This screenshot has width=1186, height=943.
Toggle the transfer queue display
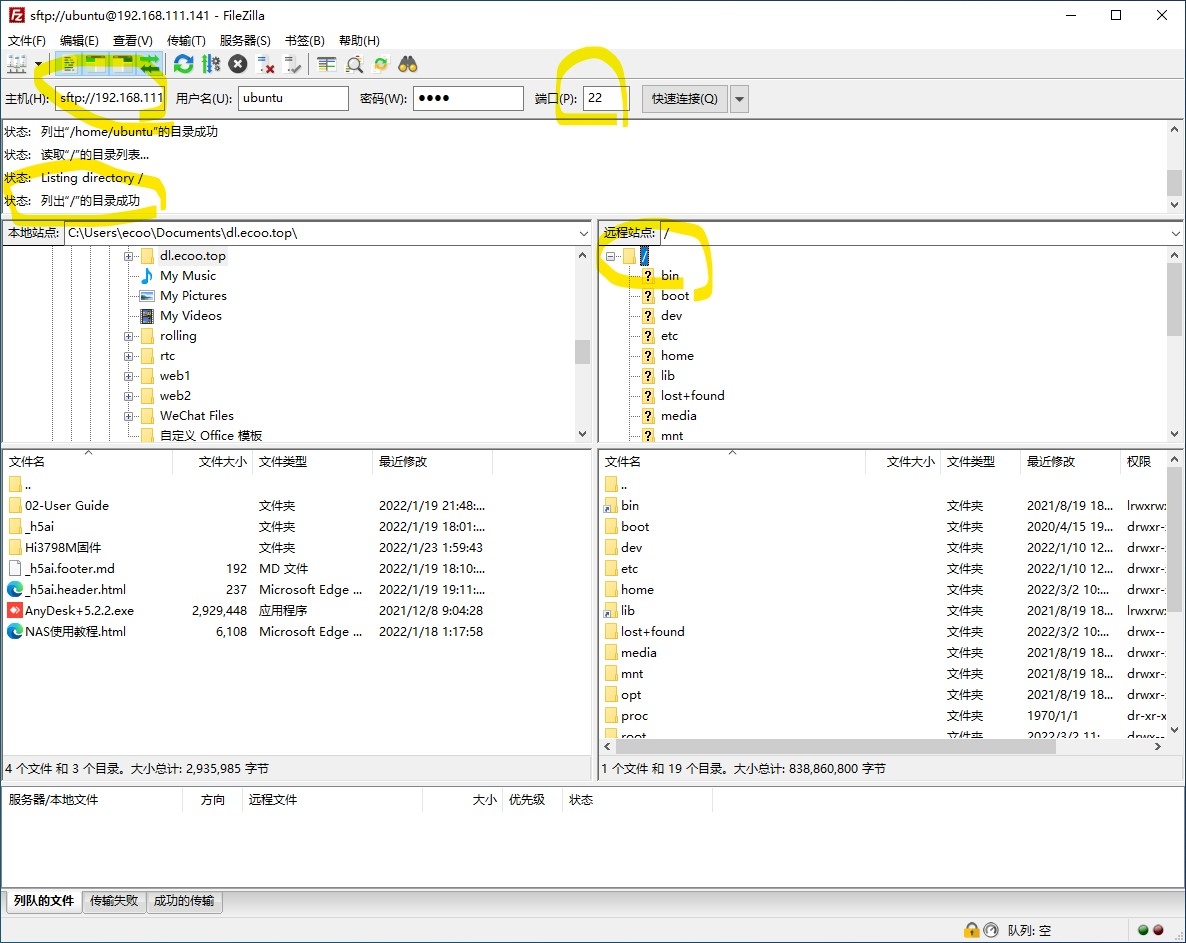click(149, 64)
